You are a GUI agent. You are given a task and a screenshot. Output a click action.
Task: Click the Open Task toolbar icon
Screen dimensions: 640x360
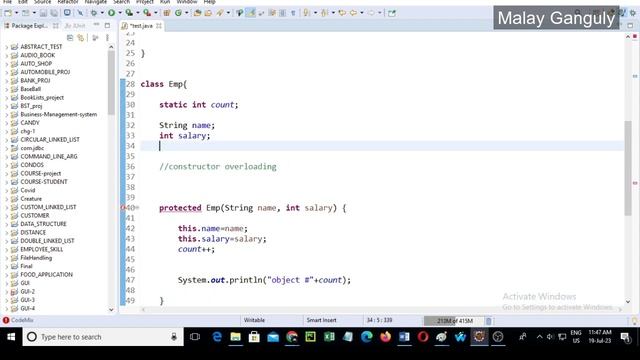coord(208,13)
